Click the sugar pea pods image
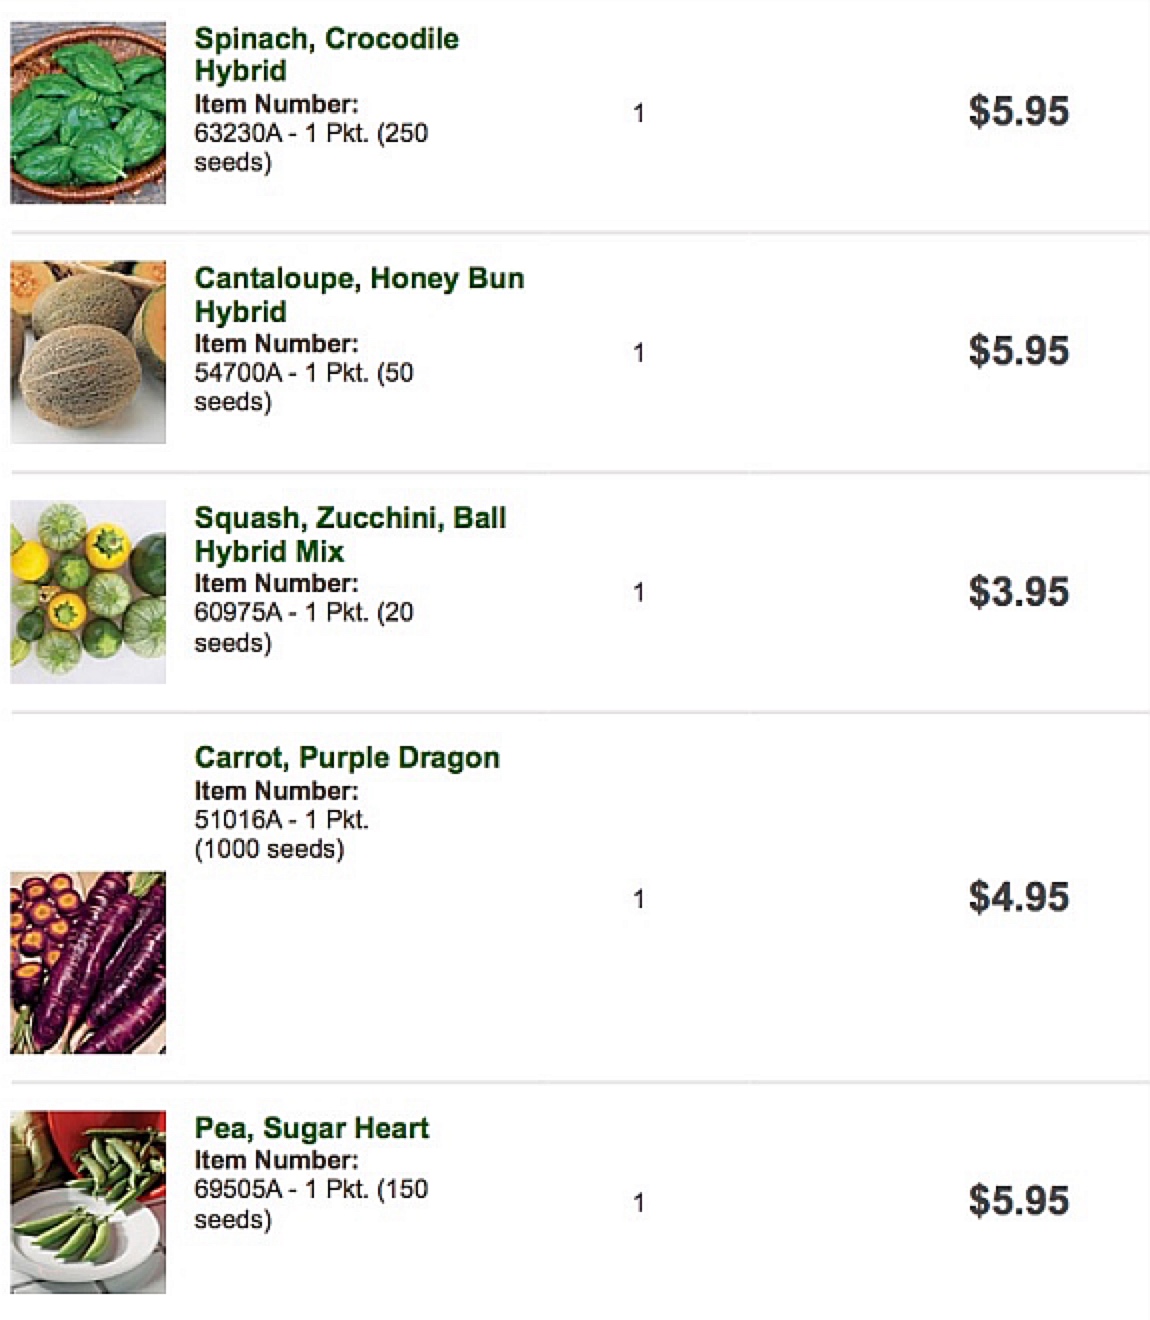This screenshot has height=1320, width=1150. pos(88,1202)
